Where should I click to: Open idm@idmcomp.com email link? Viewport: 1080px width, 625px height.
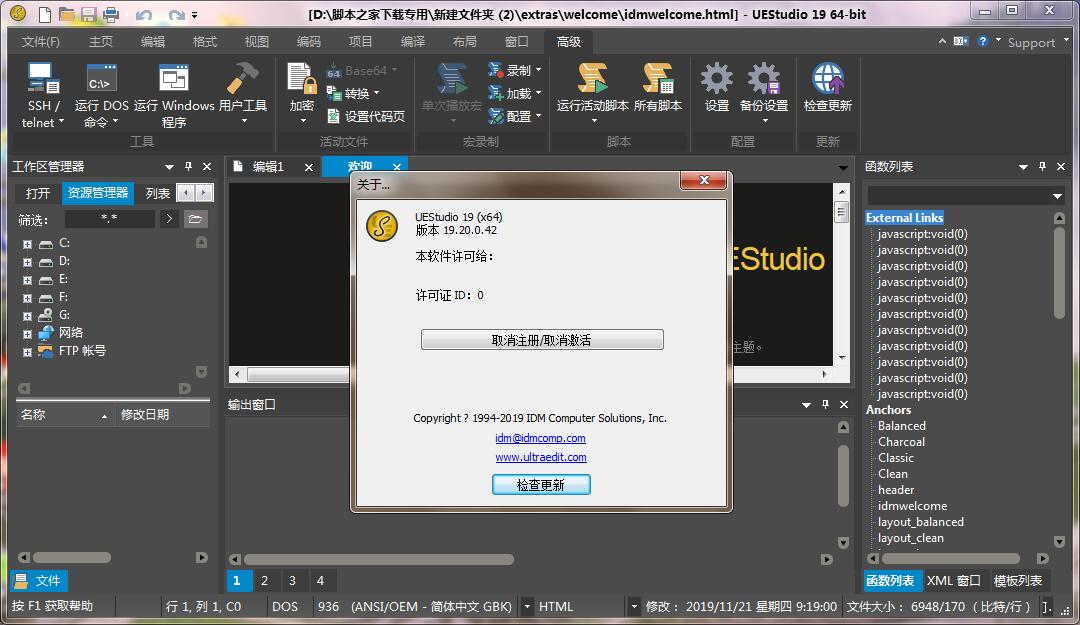pos(540,438)
